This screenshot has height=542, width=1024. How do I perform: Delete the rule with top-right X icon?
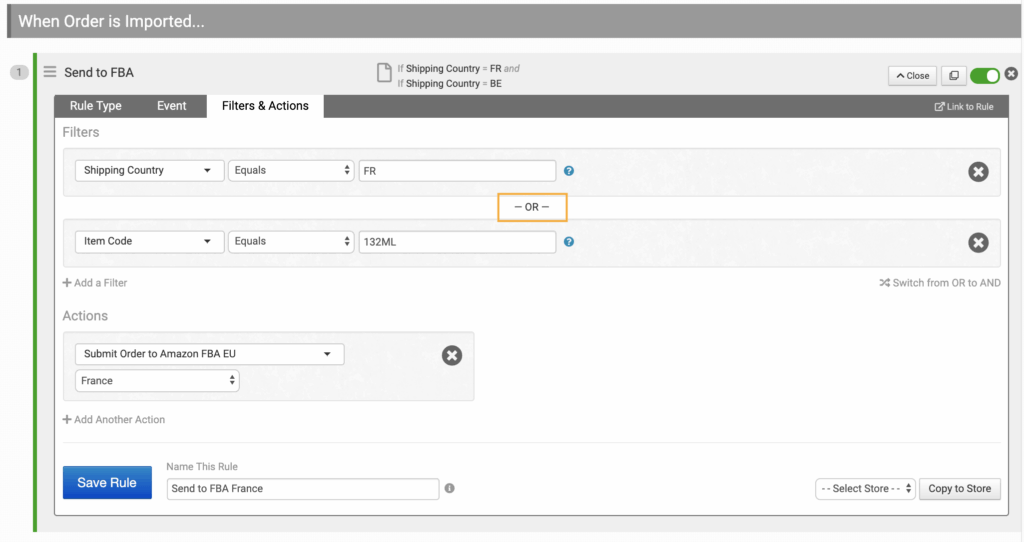tap(1011, 74)
